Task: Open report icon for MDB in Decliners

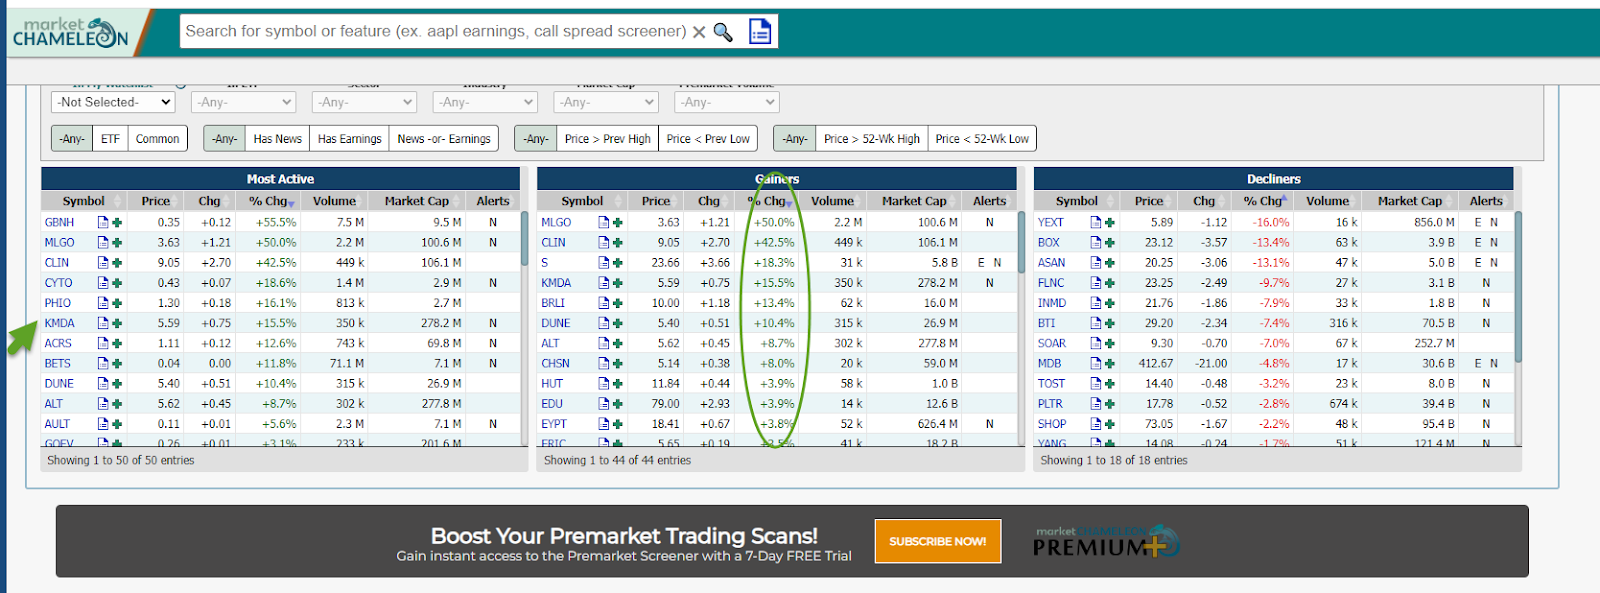Action: (x=1096, y=364)
